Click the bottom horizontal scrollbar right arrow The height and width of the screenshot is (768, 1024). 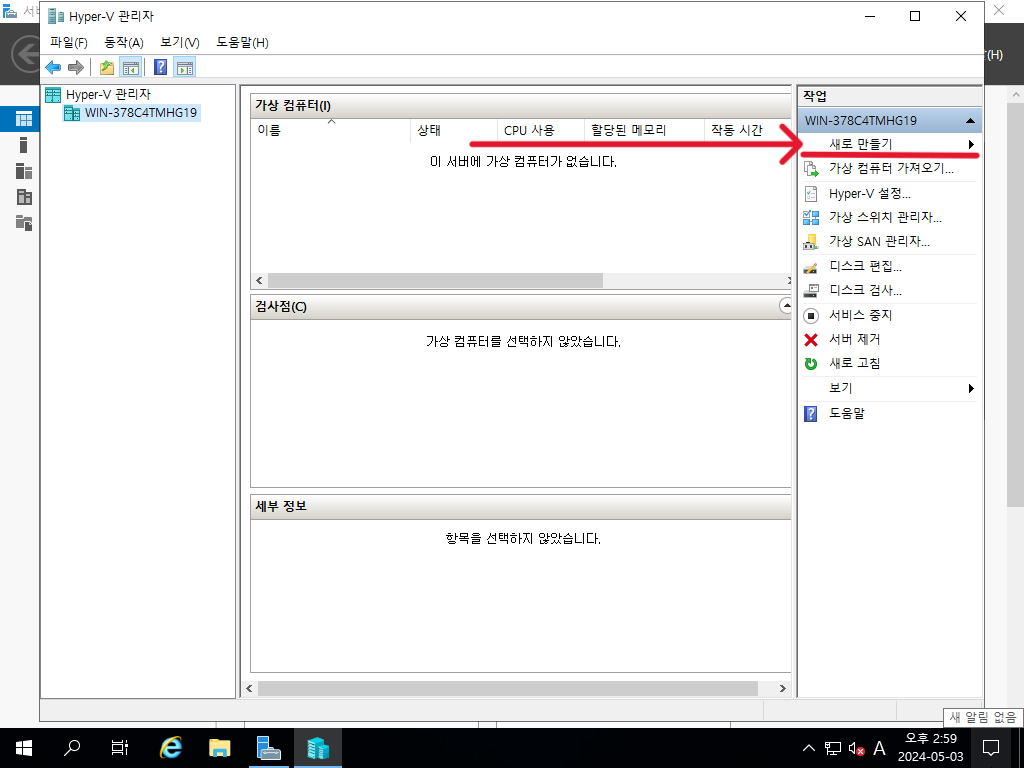click(782, 688)
